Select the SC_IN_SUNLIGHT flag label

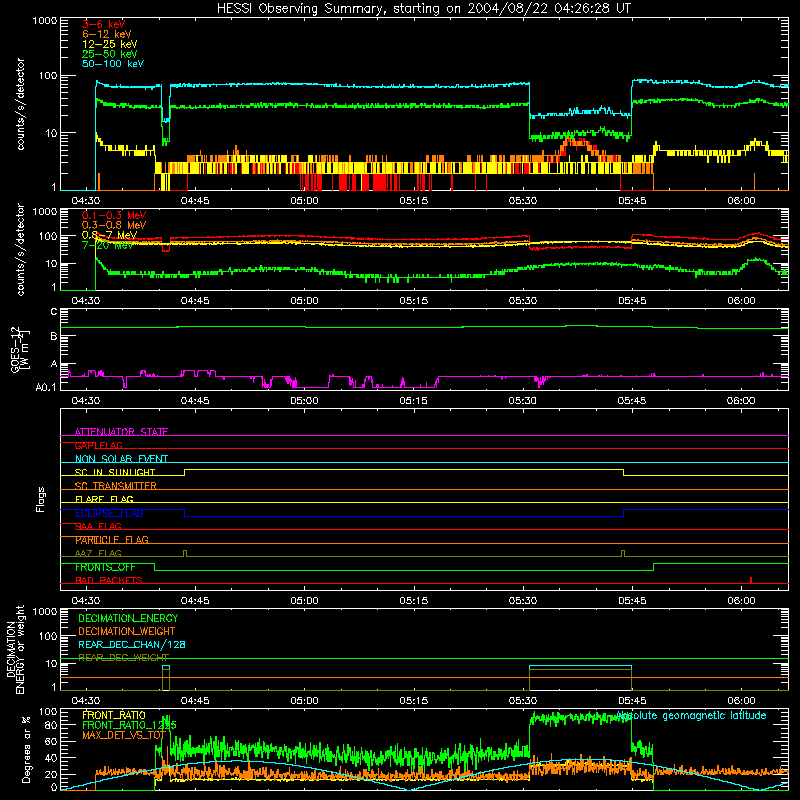click(115, 472)
